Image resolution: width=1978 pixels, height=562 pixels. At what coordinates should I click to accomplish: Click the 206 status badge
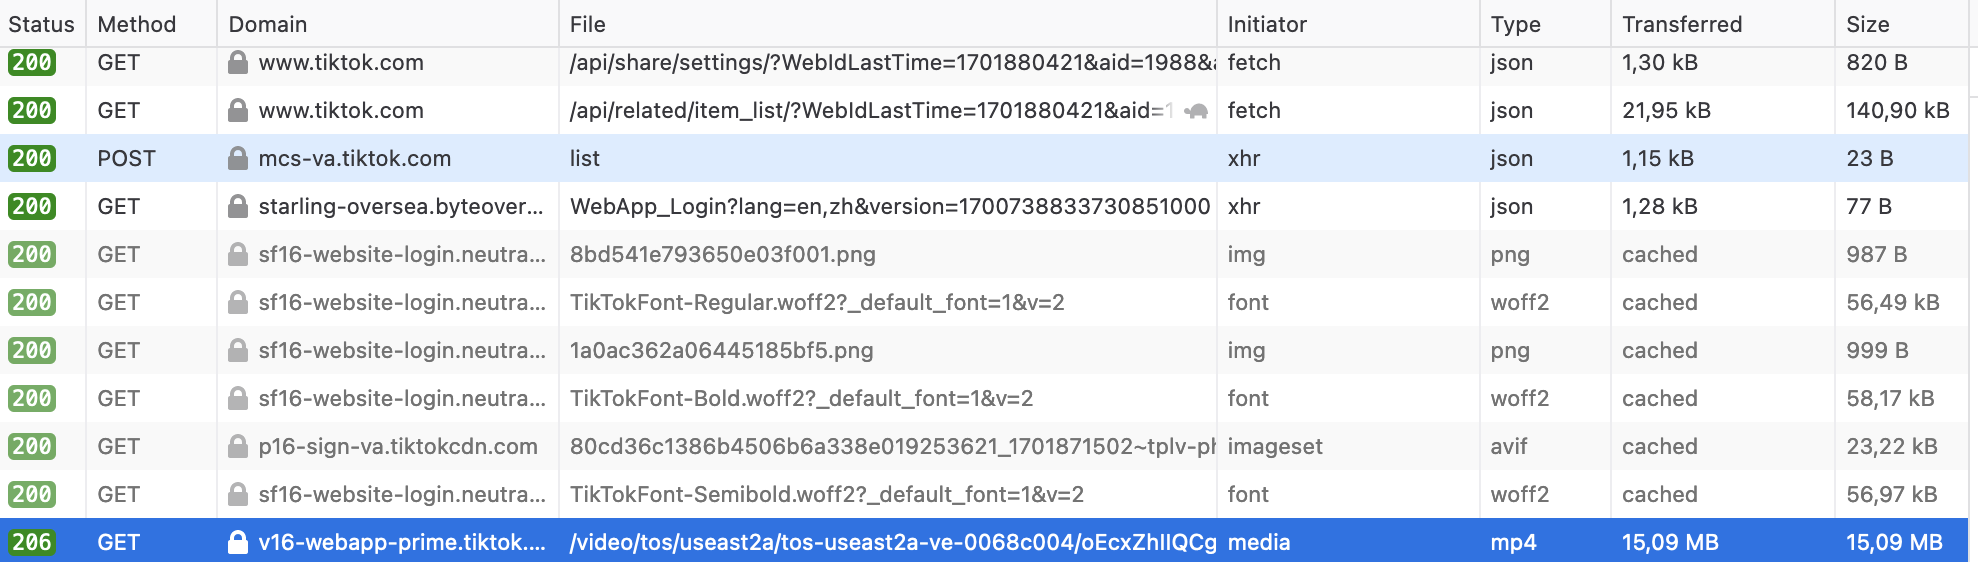click(x=32, y=542)
